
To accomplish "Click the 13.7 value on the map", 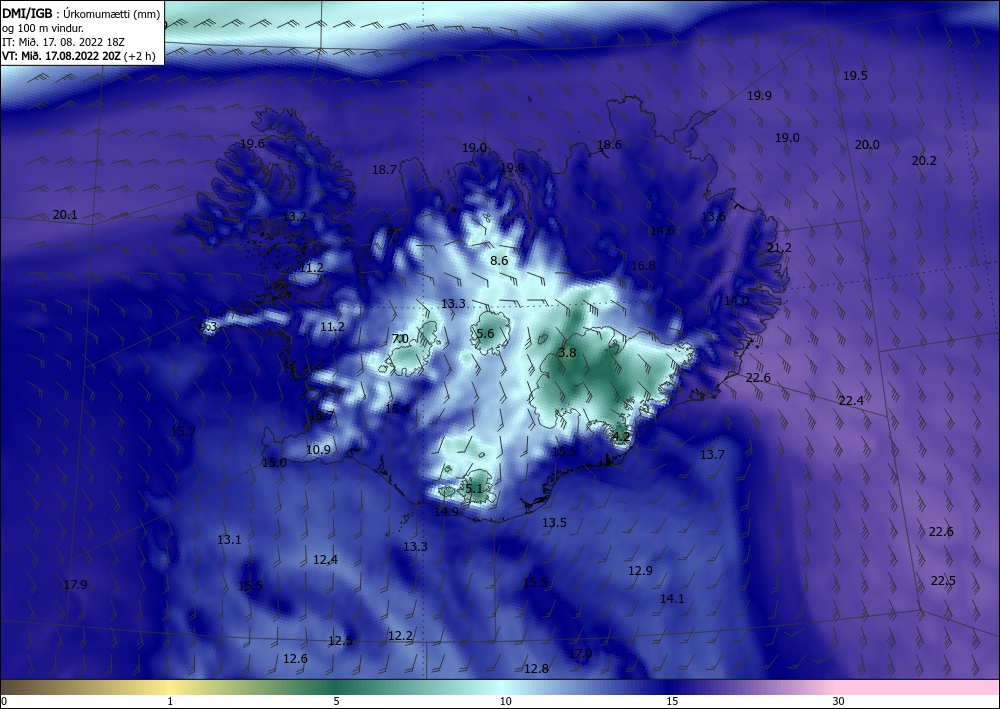I will 712,455.
